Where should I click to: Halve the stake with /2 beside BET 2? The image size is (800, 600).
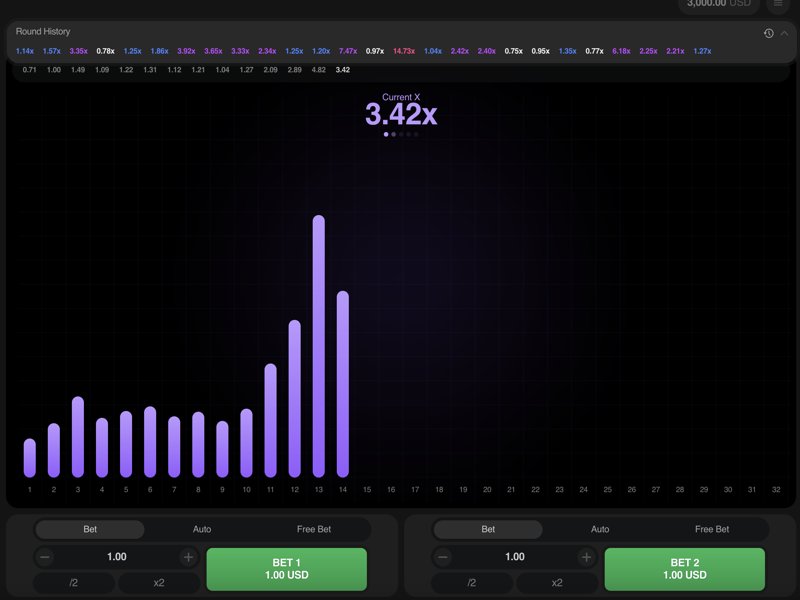(471, 583)
